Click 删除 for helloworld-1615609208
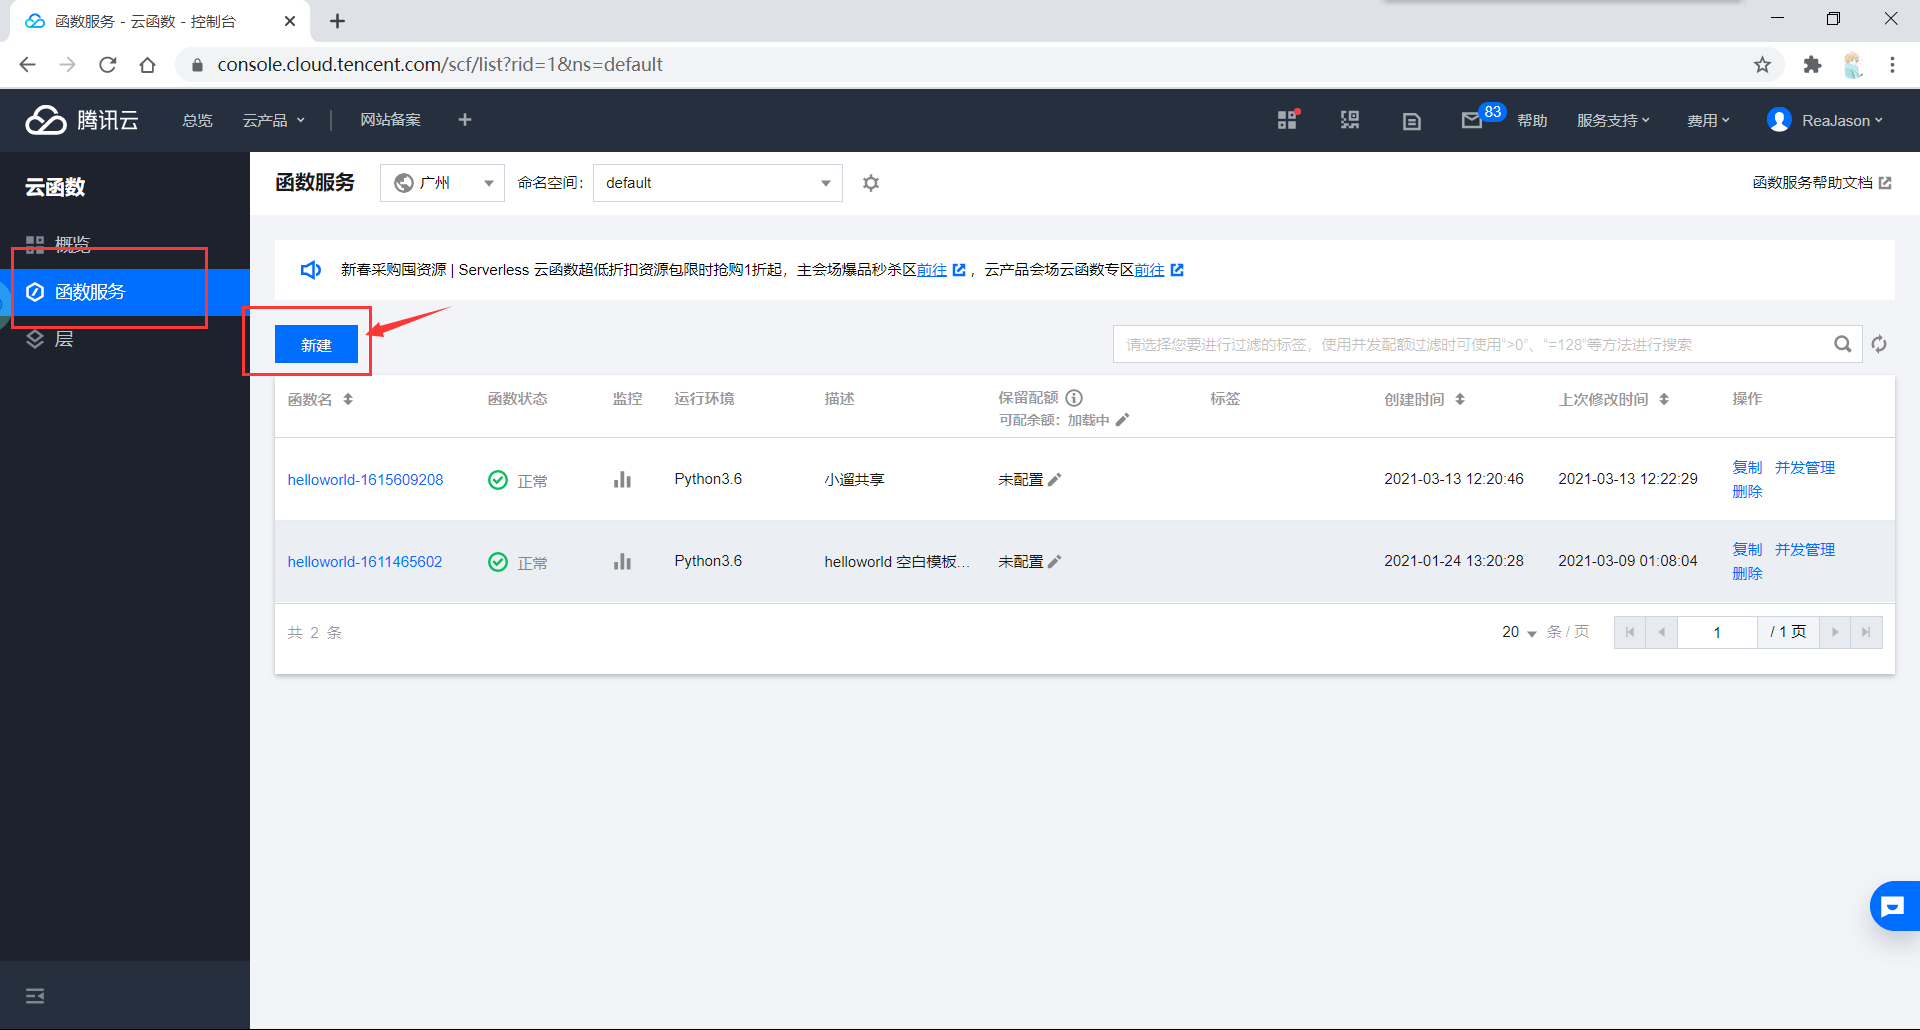The image size is (1920, 1030). click(x=1747, y=492)
